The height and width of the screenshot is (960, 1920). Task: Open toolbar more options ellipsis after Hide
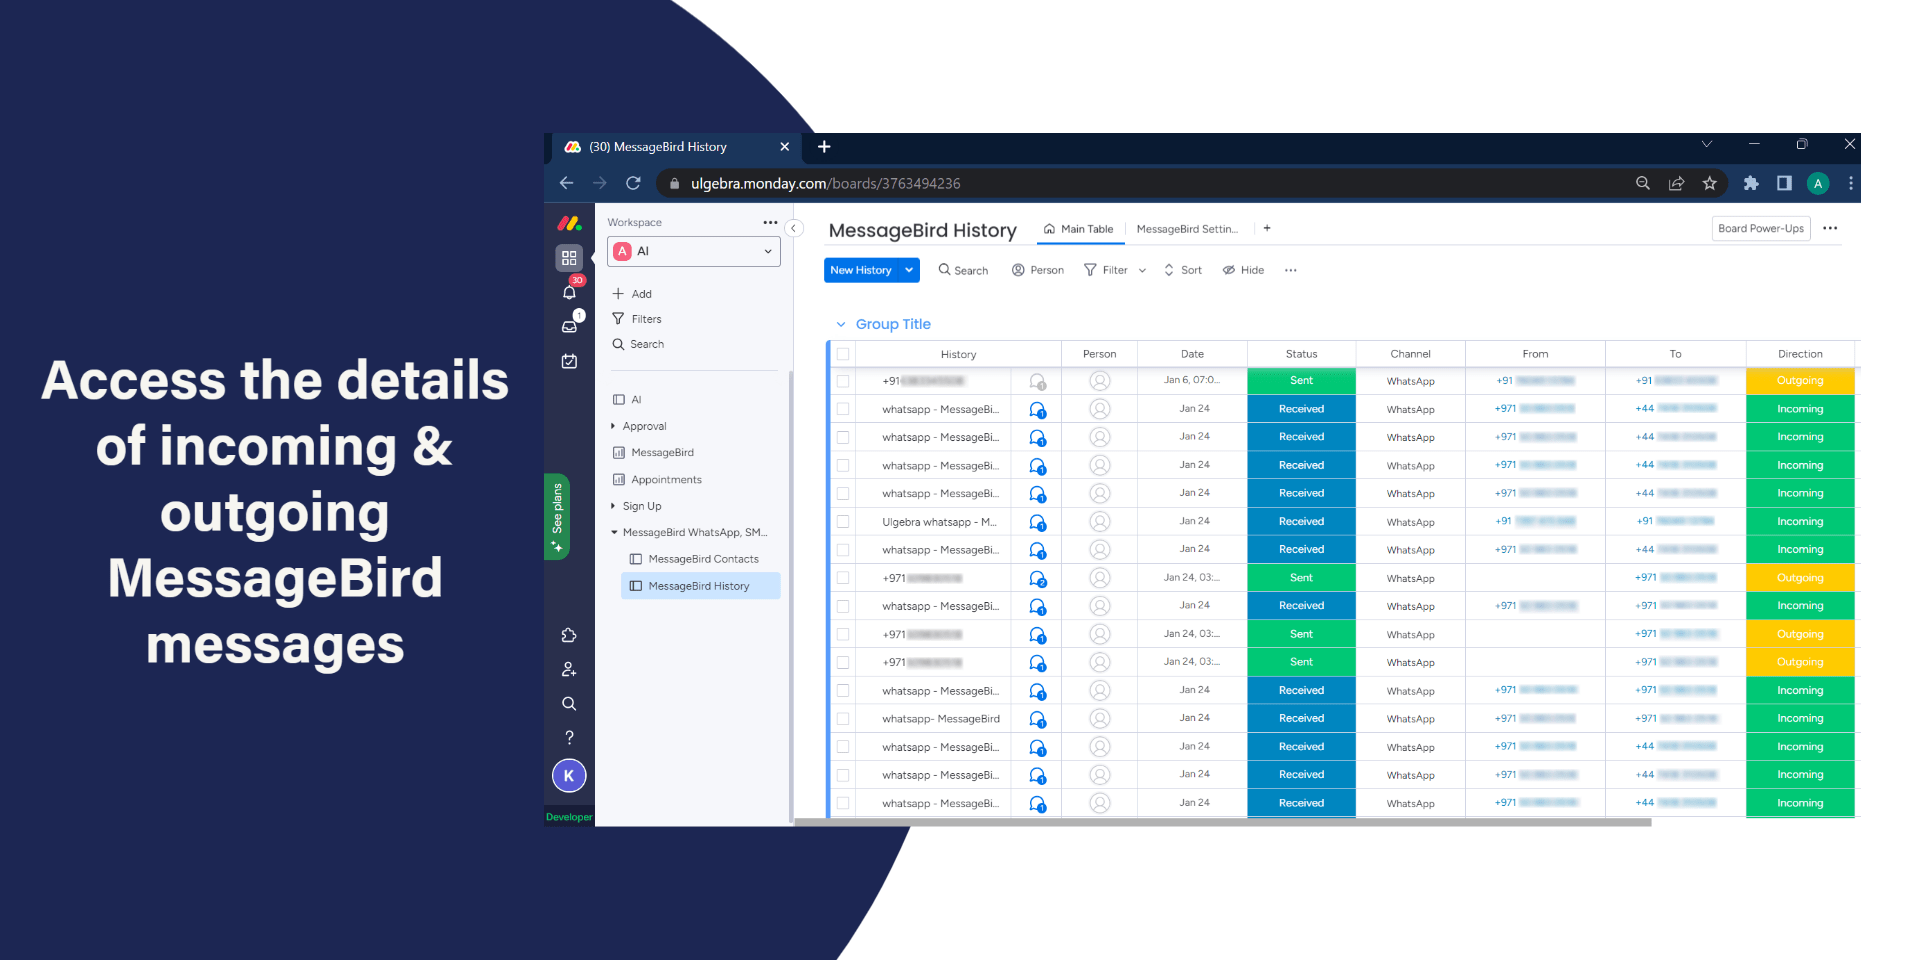click(1291, 270)
